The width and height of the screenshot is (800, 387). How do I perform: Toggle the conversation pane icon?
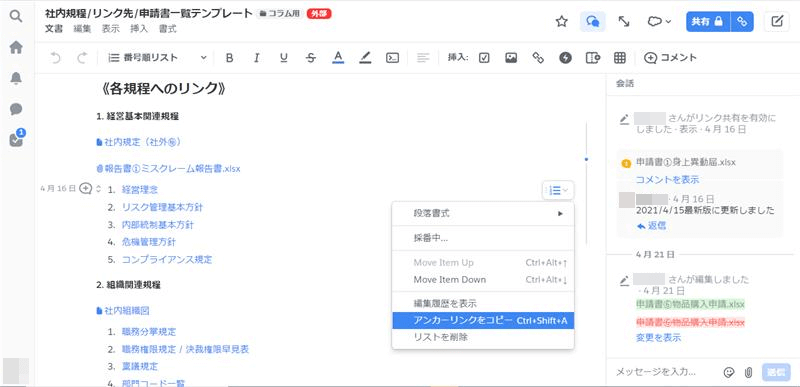(593, 21)
